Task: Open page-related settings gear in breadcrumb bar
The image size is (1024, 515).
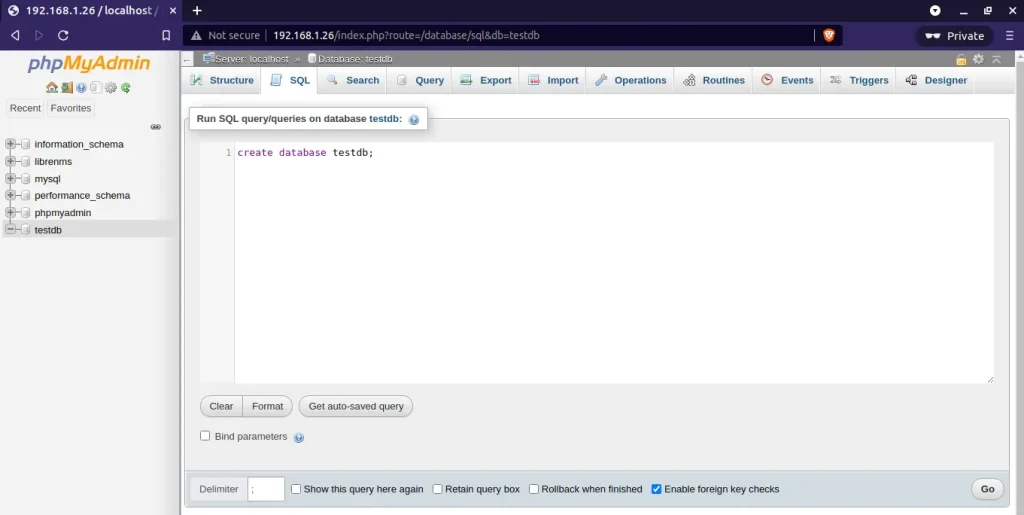Action: click(x=978, y=59)
